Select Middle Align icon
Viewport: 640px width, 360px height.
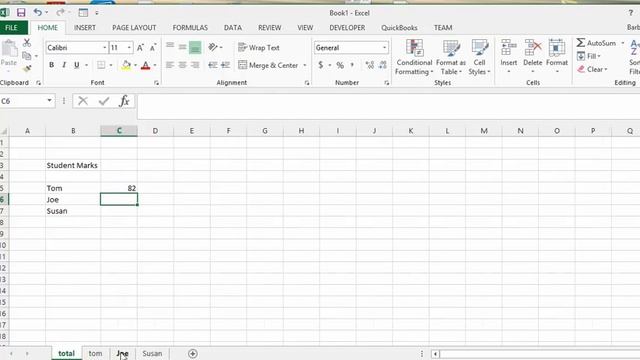pyautogui.click(x=182, y=47)
